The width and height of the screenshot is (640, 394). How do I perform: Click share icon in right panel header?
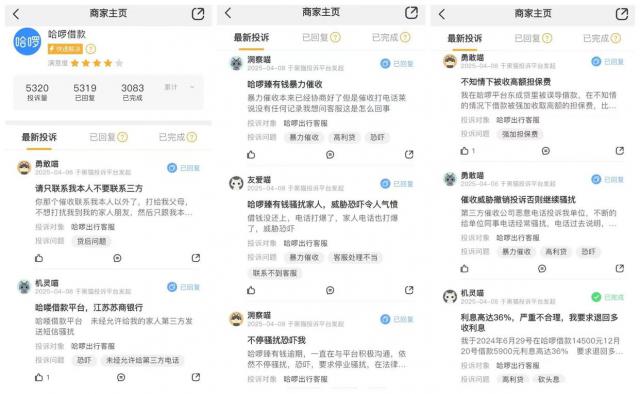[622, 14]
